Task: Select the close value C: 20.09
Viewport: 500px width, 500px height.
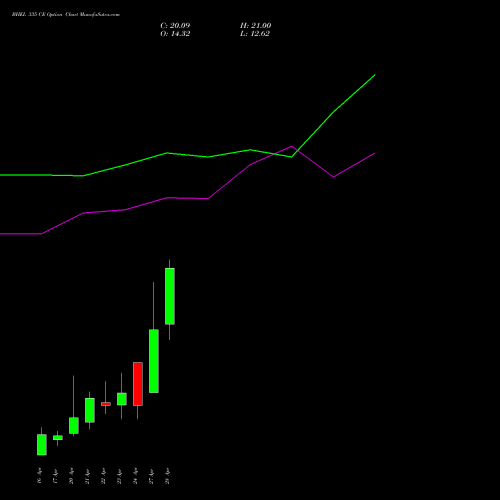Action: click(x=175, y=26)
